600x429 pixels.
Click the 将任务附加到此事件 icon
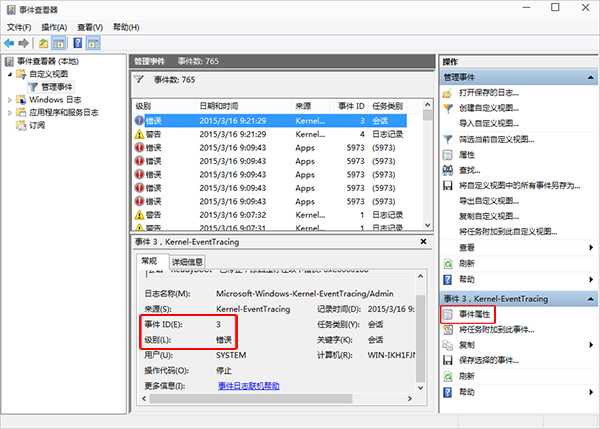447,330
